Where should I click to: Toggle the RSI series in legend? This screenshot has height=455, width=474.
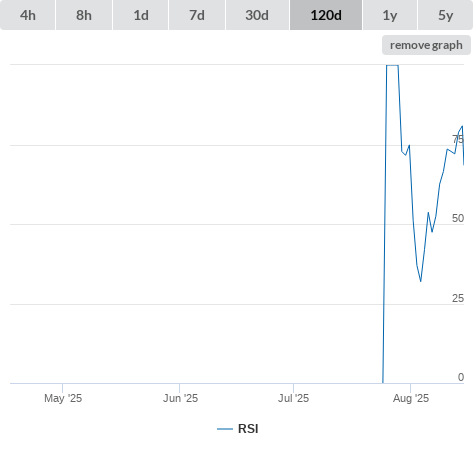[248, 429]
